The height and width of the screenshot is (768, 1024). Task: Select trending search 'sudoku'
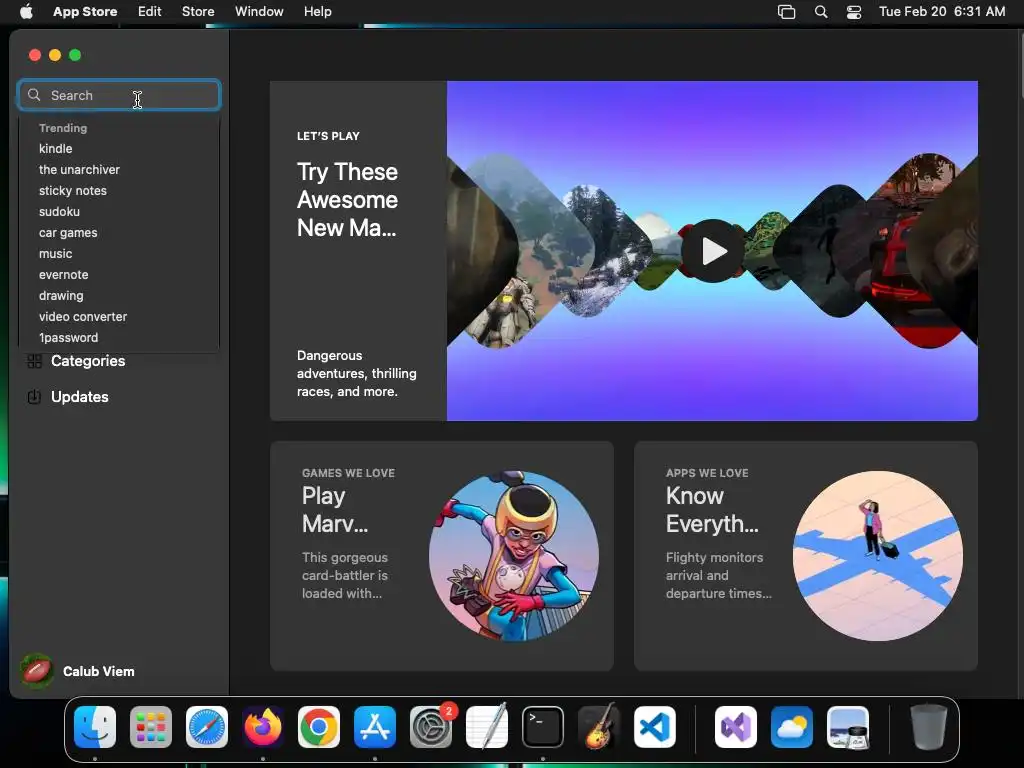(59, 212)
